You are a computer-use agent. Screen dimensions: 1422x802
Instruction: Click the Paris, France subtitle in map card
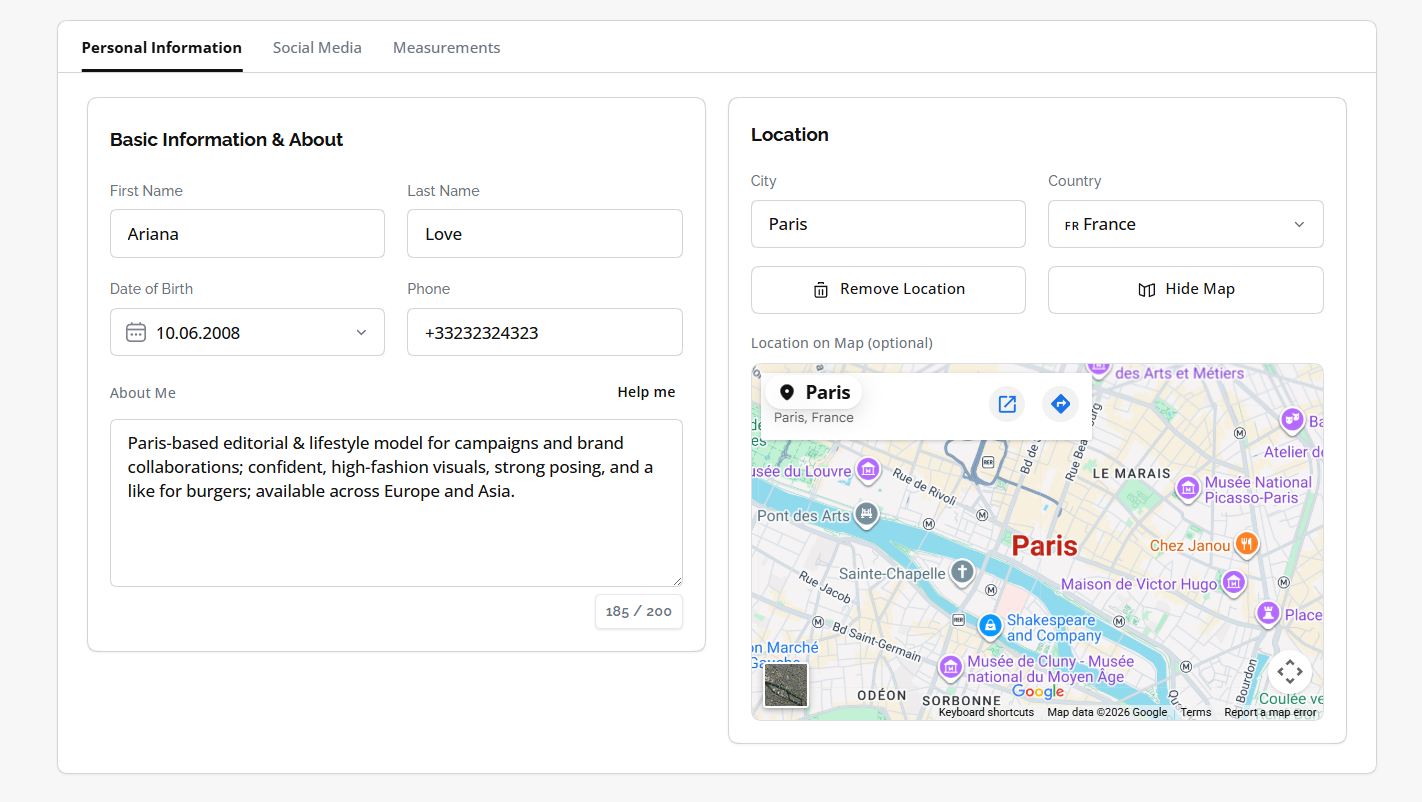point(814,417)
